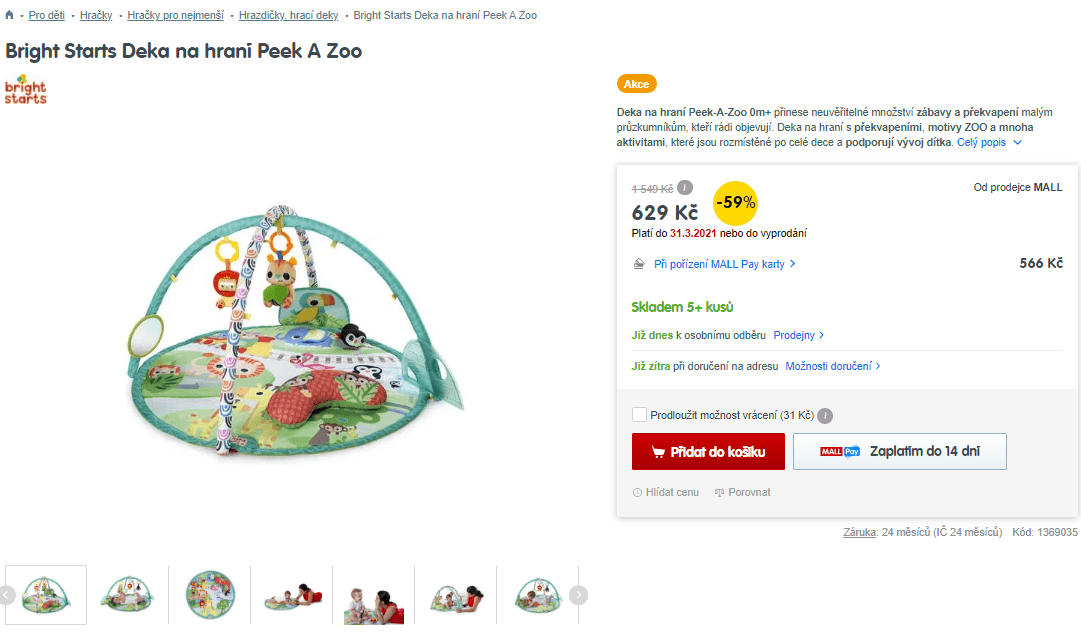Open the info icon beside extended return option
This screenshot has height=639, width=1081.
coord(825,416)
